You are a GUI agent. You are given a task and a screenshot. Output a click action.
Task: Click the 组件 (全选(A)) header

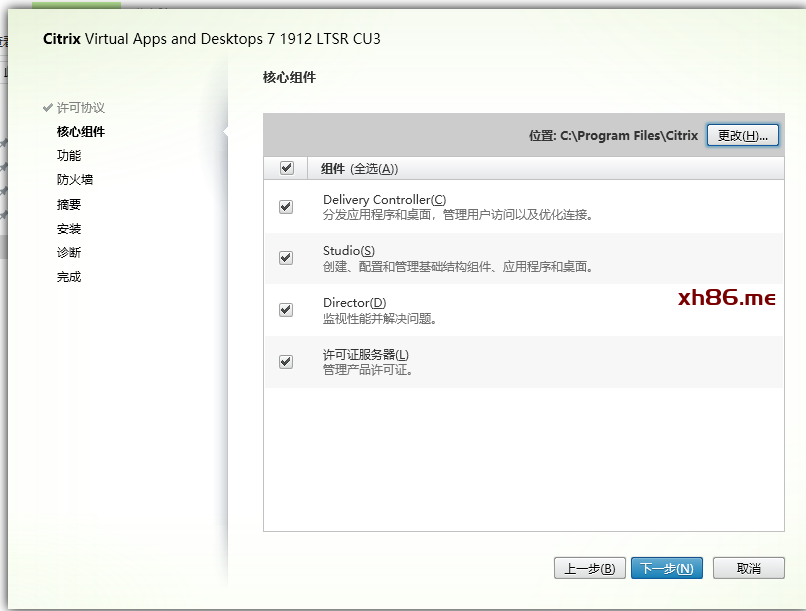coord(360,169)
